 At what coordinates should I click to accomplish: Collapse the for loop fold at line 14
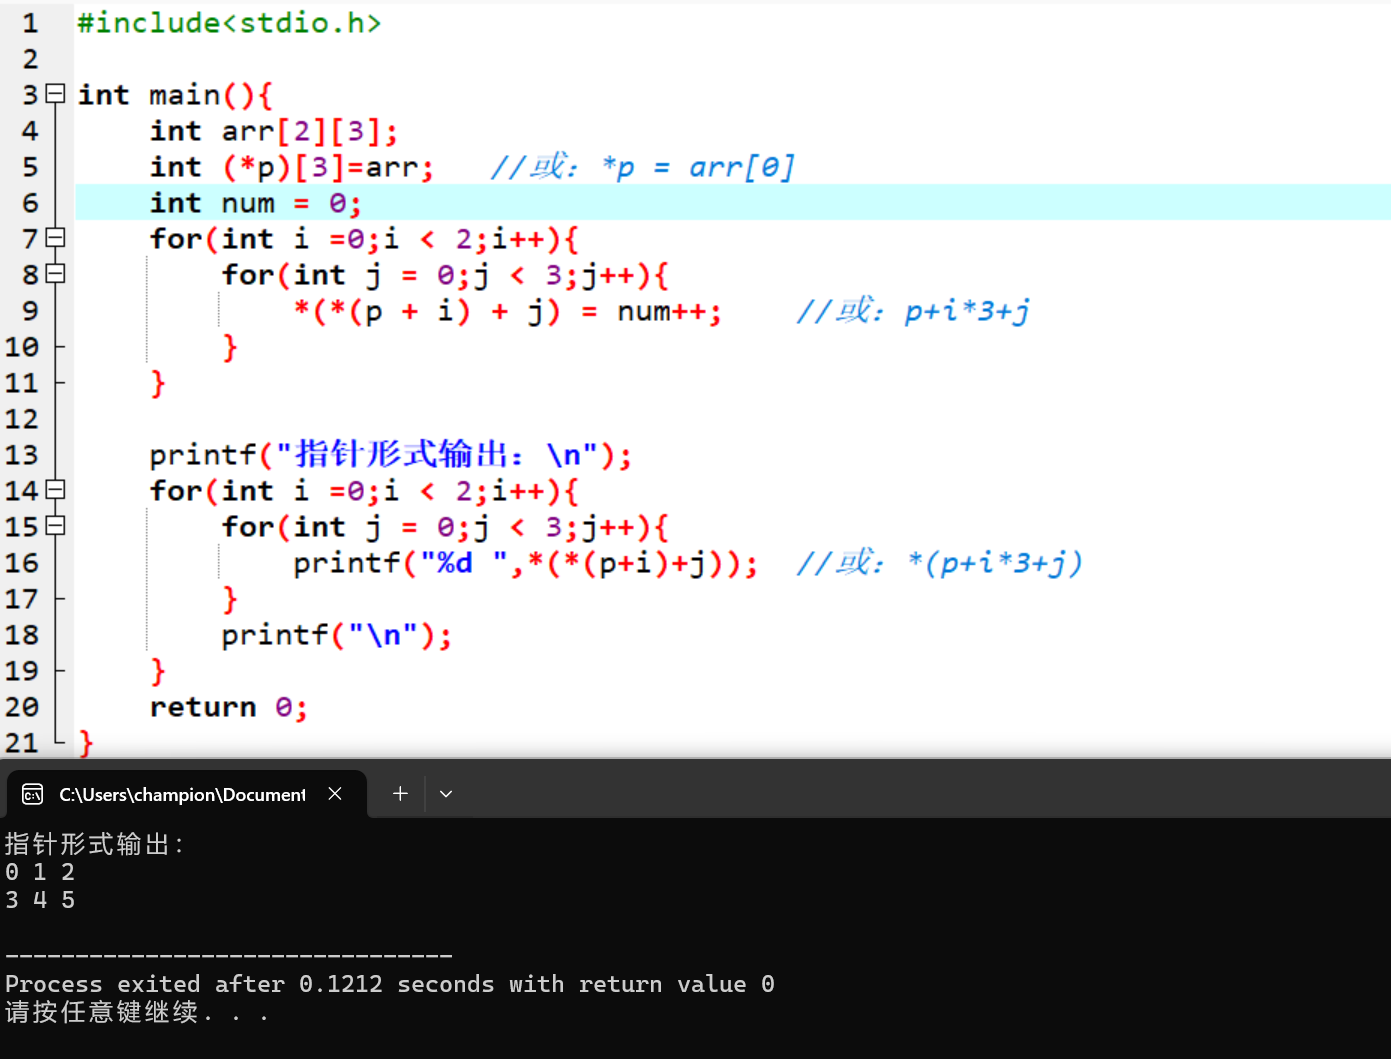[56, 490]
